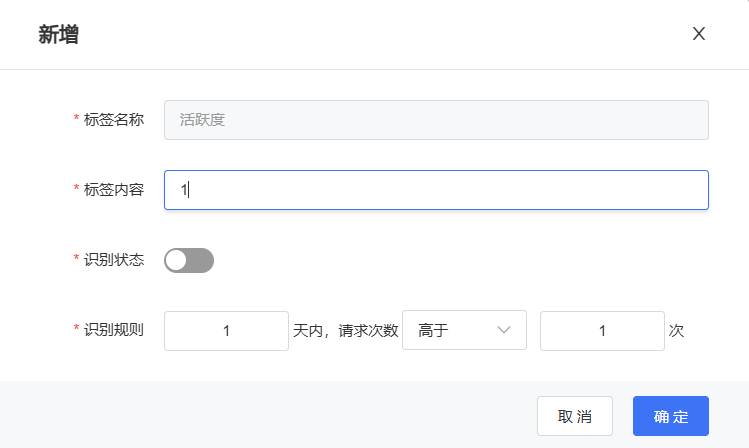Click the red asterisk beside 标签名称

click(76, 117)
